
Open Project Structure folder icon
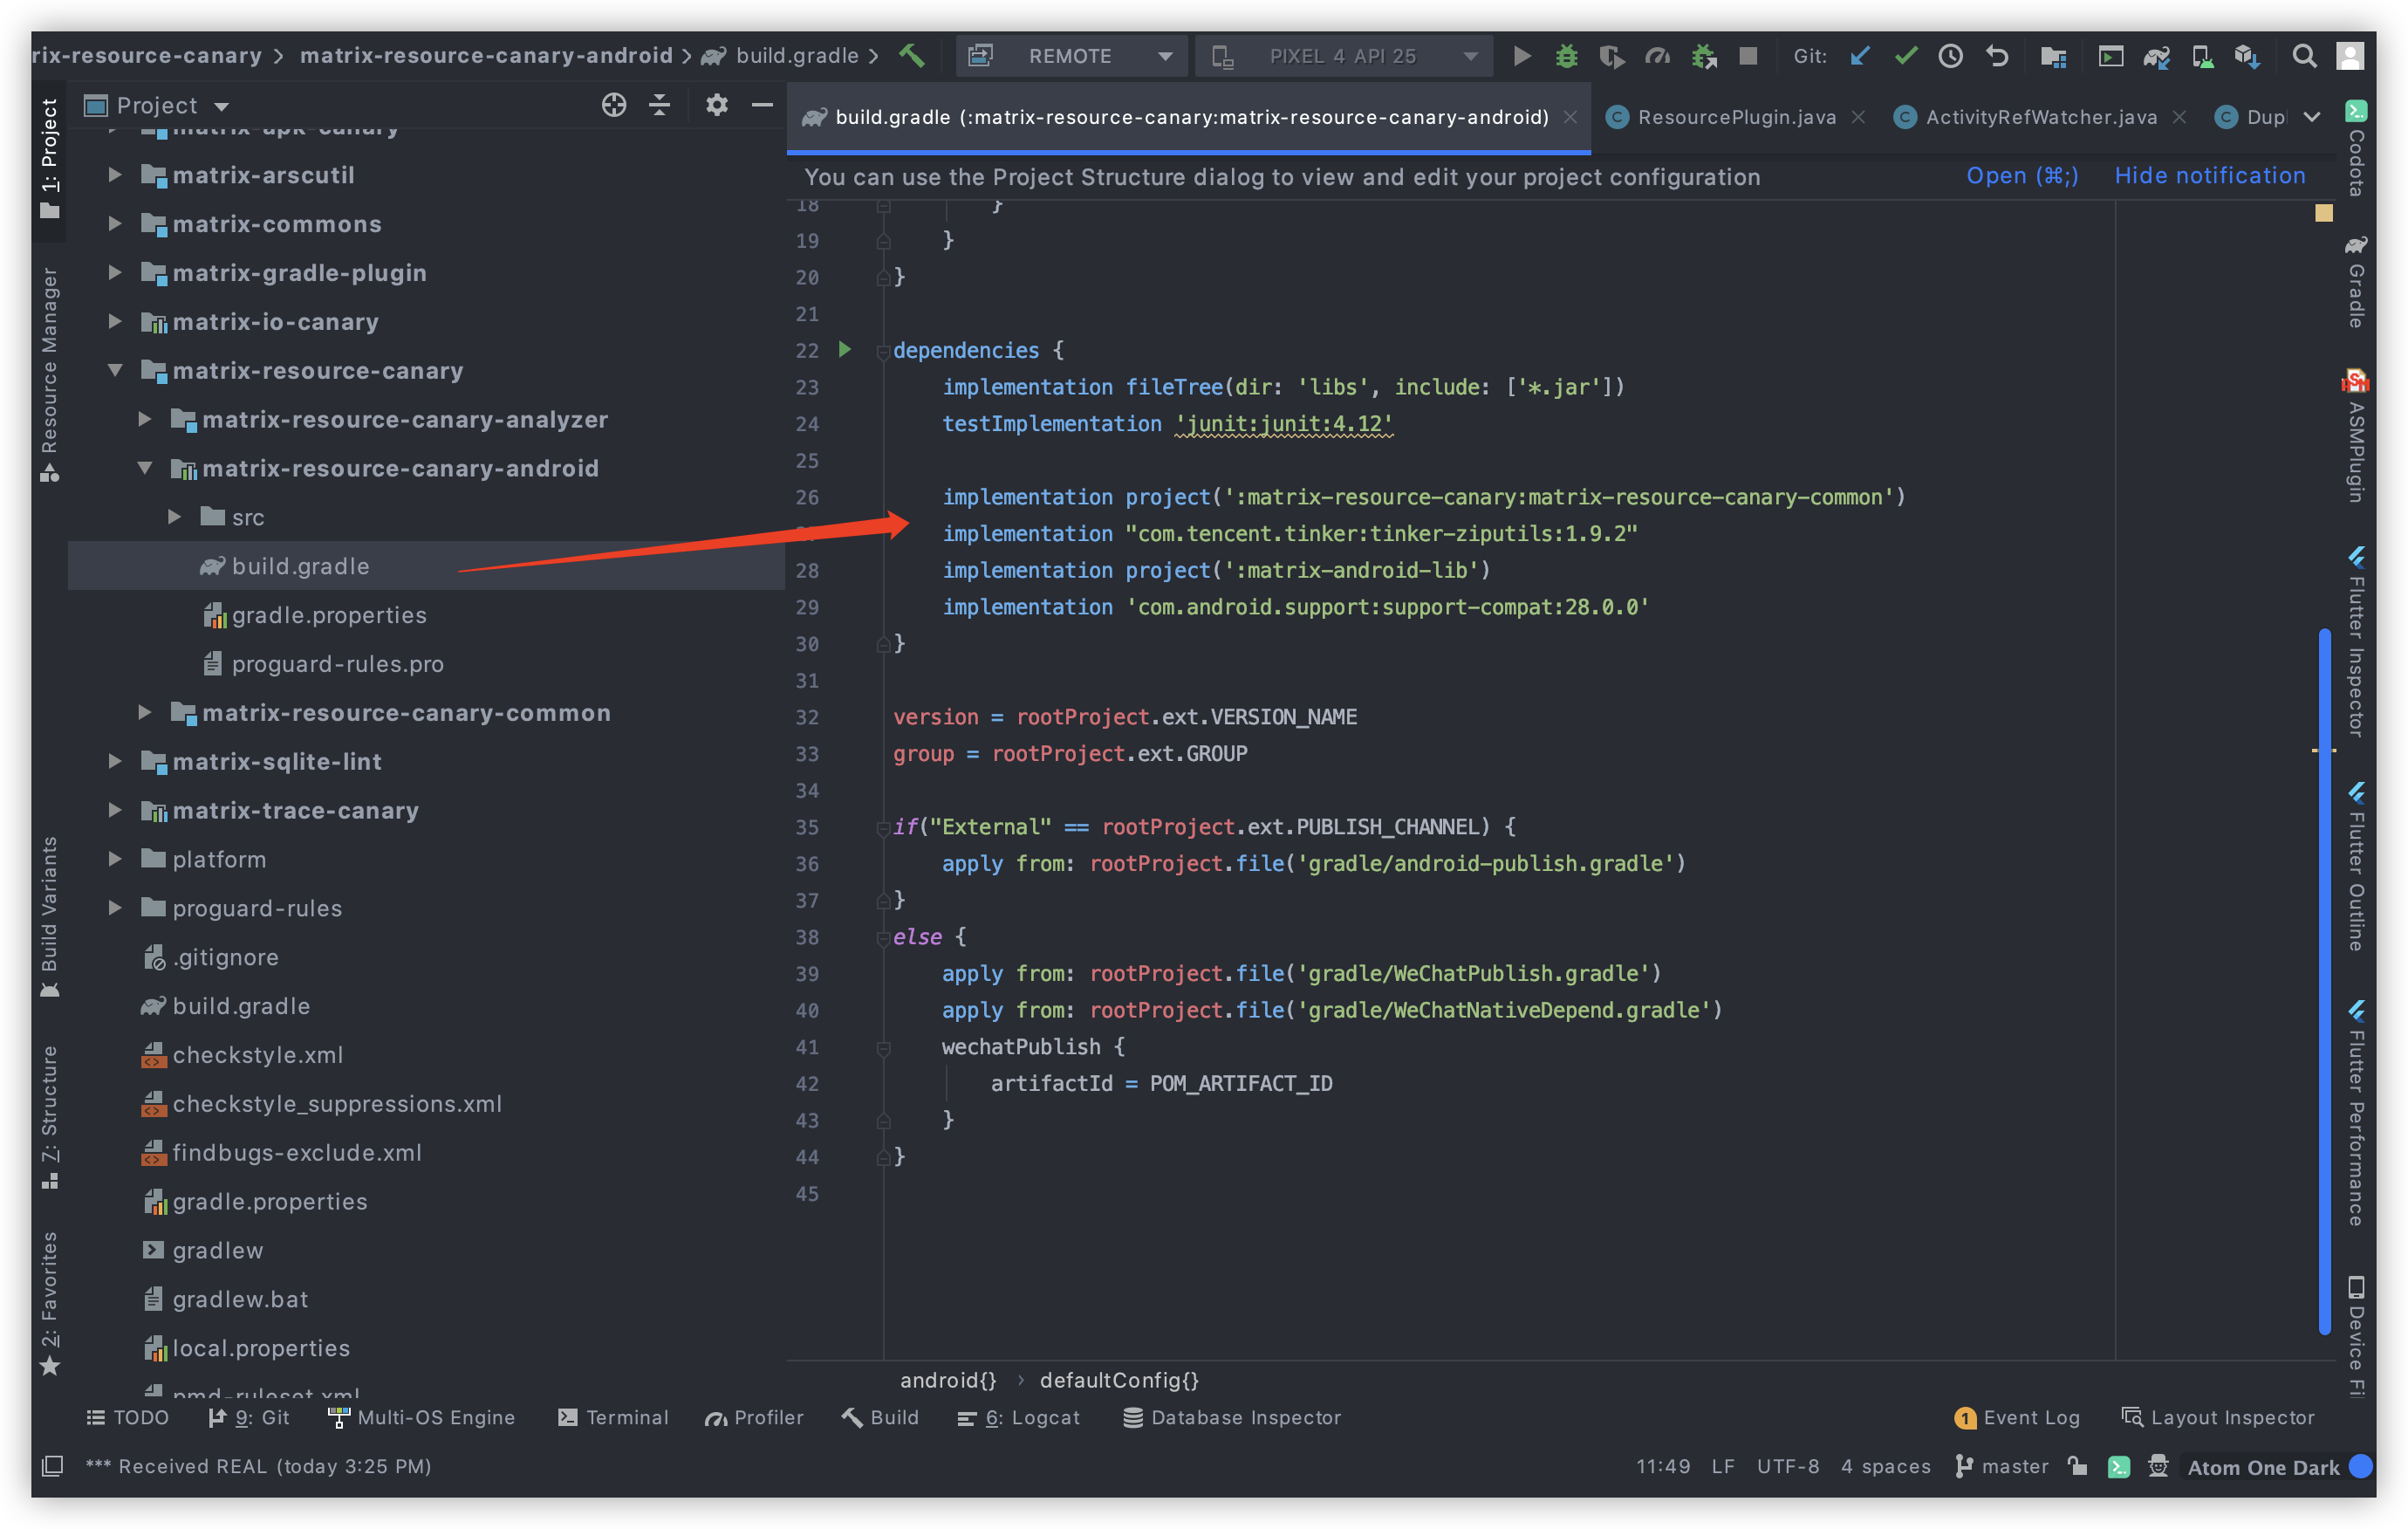click(x=2053, y=56)
